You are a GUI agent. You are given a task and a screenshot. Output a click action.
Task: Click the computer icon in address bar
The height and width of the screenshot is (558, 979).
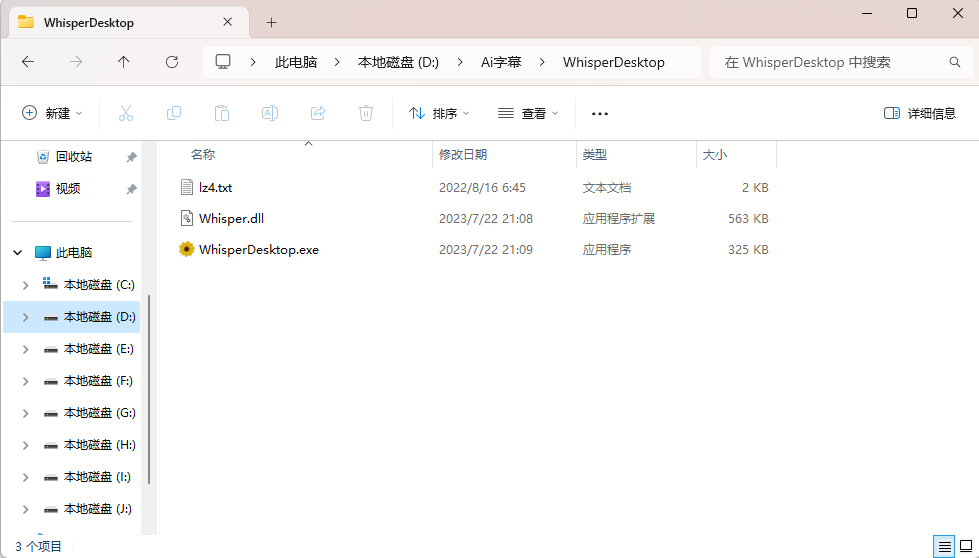pyautogui.click(x=223, y=62)
